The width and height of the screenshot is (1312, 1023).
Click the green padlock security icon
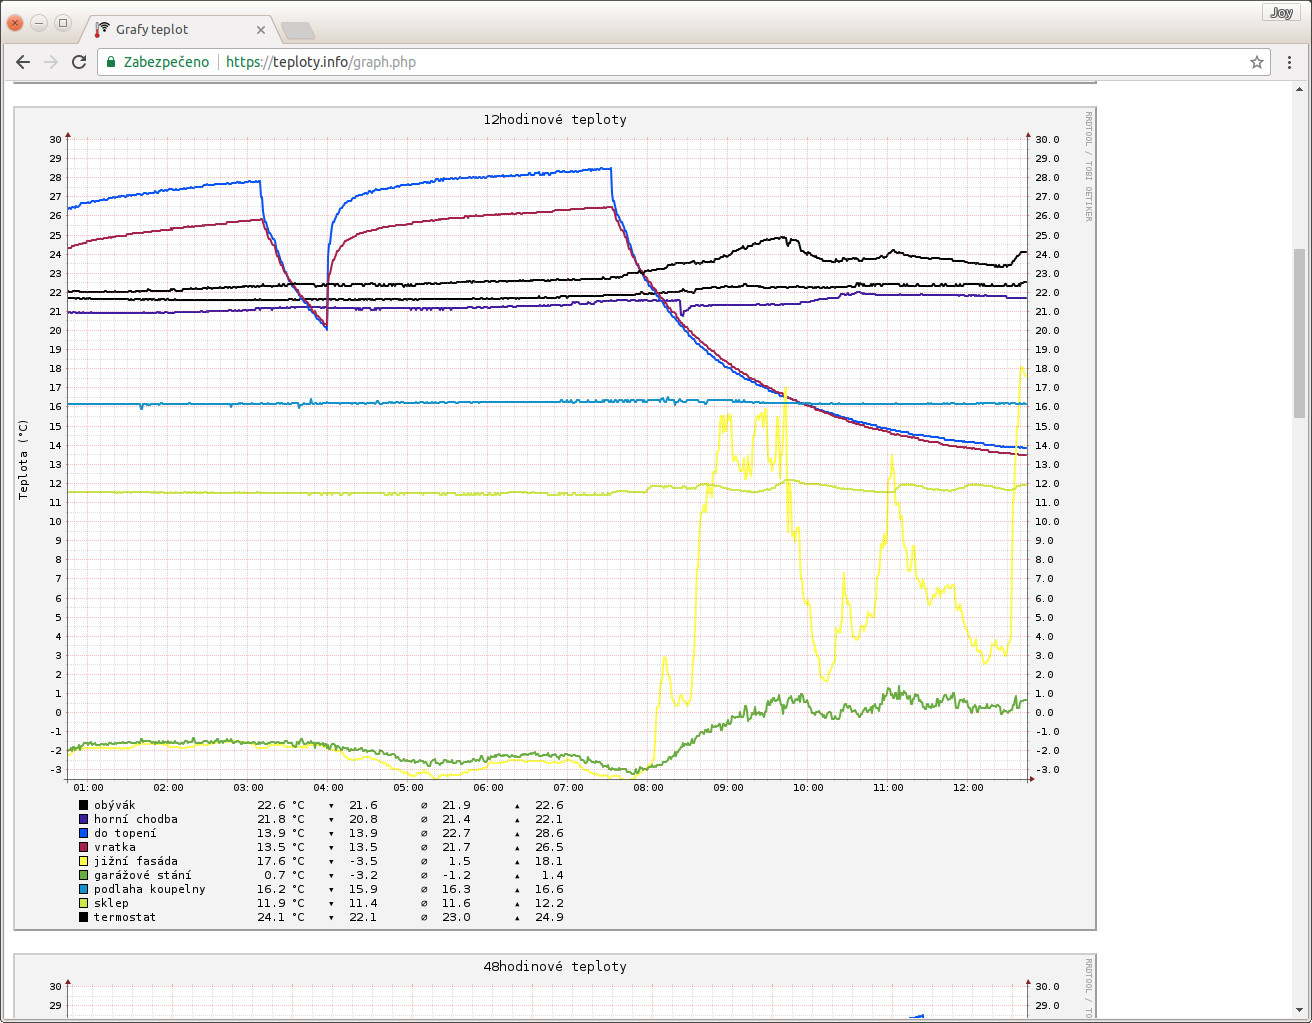(112, 62)
